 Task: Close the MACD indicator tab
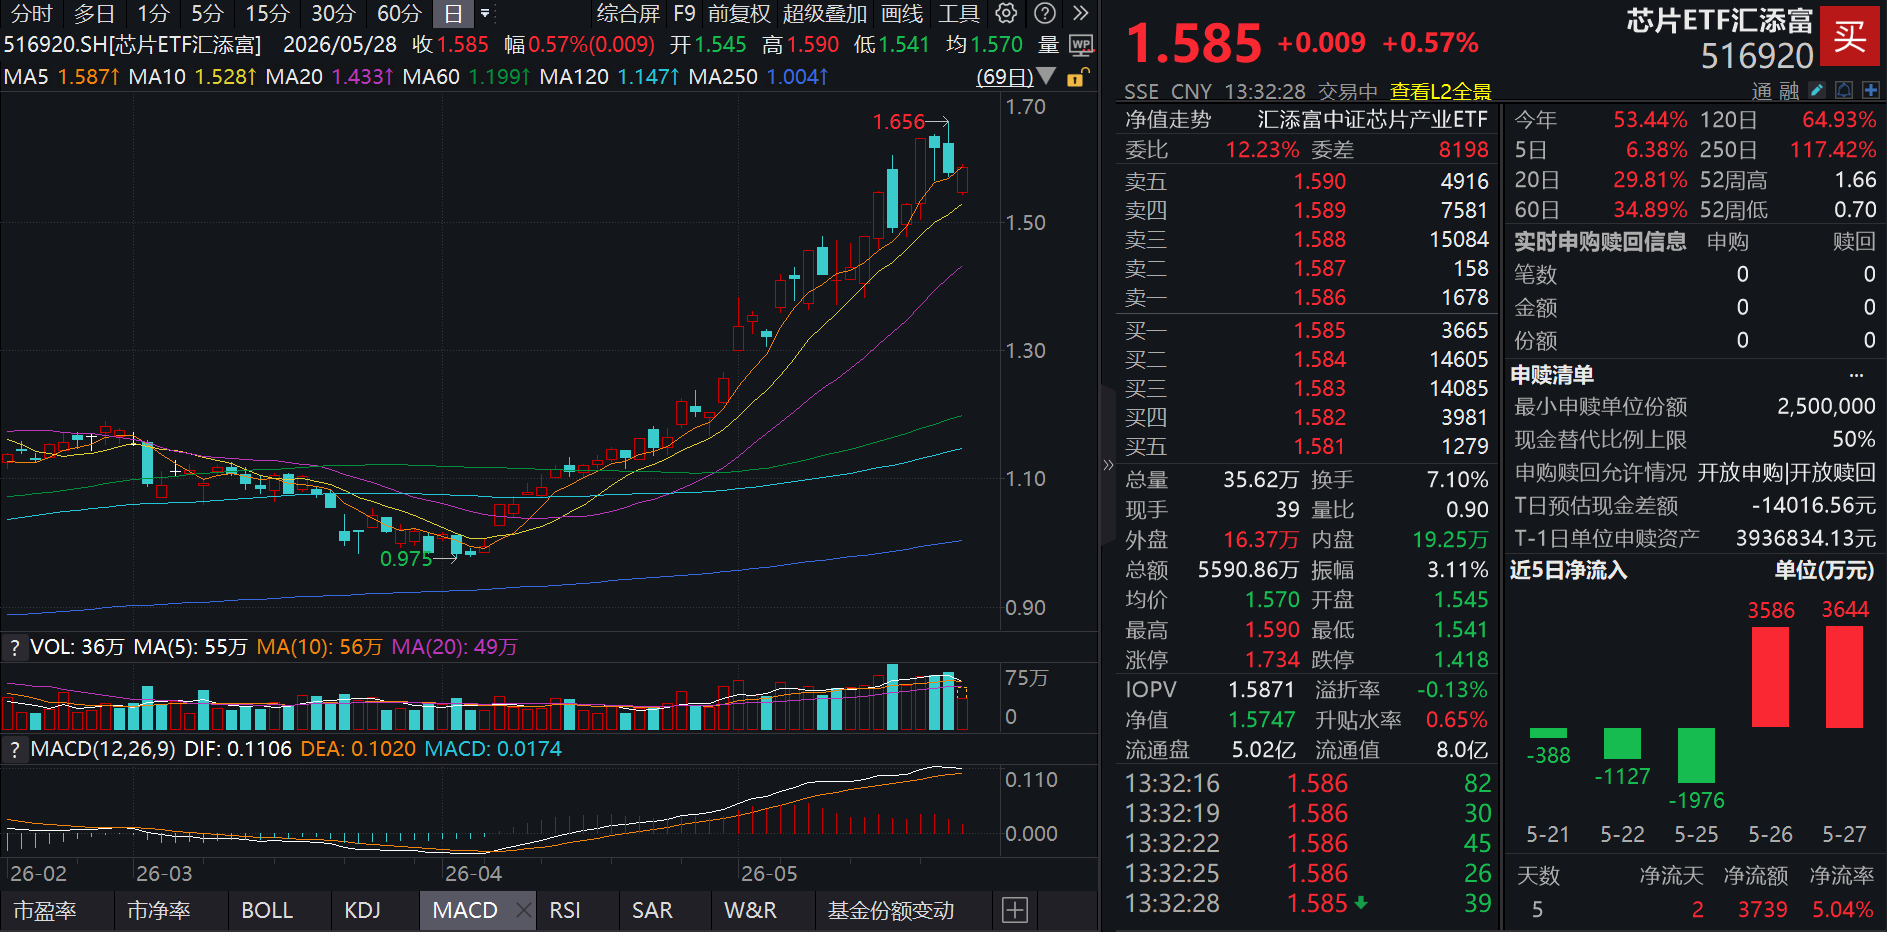click(523, 910)
